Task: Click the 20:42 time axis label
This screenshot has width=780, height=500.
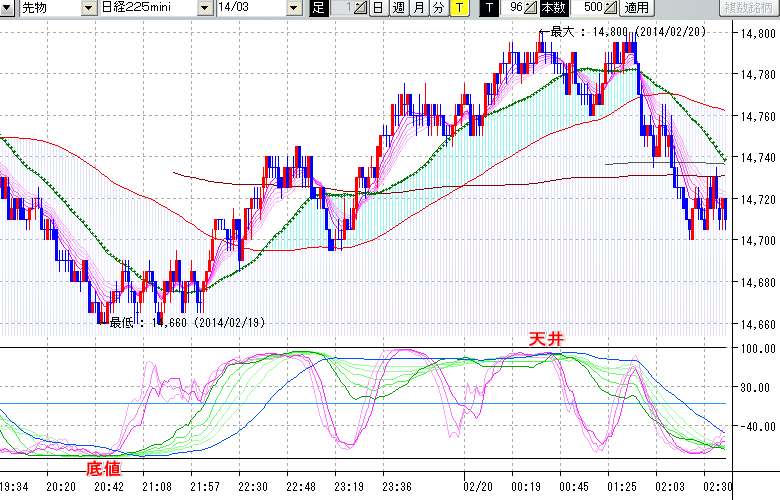Action: 109,487
